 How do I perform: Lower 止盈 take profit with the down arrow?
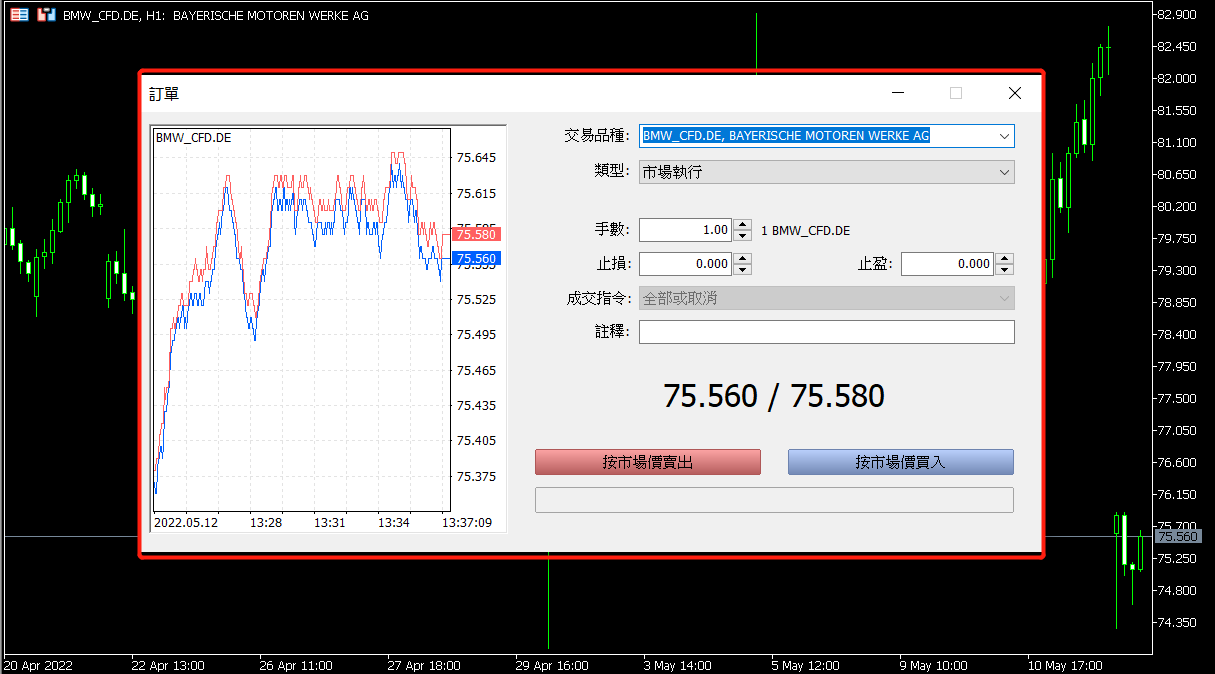click(1005, 270)
